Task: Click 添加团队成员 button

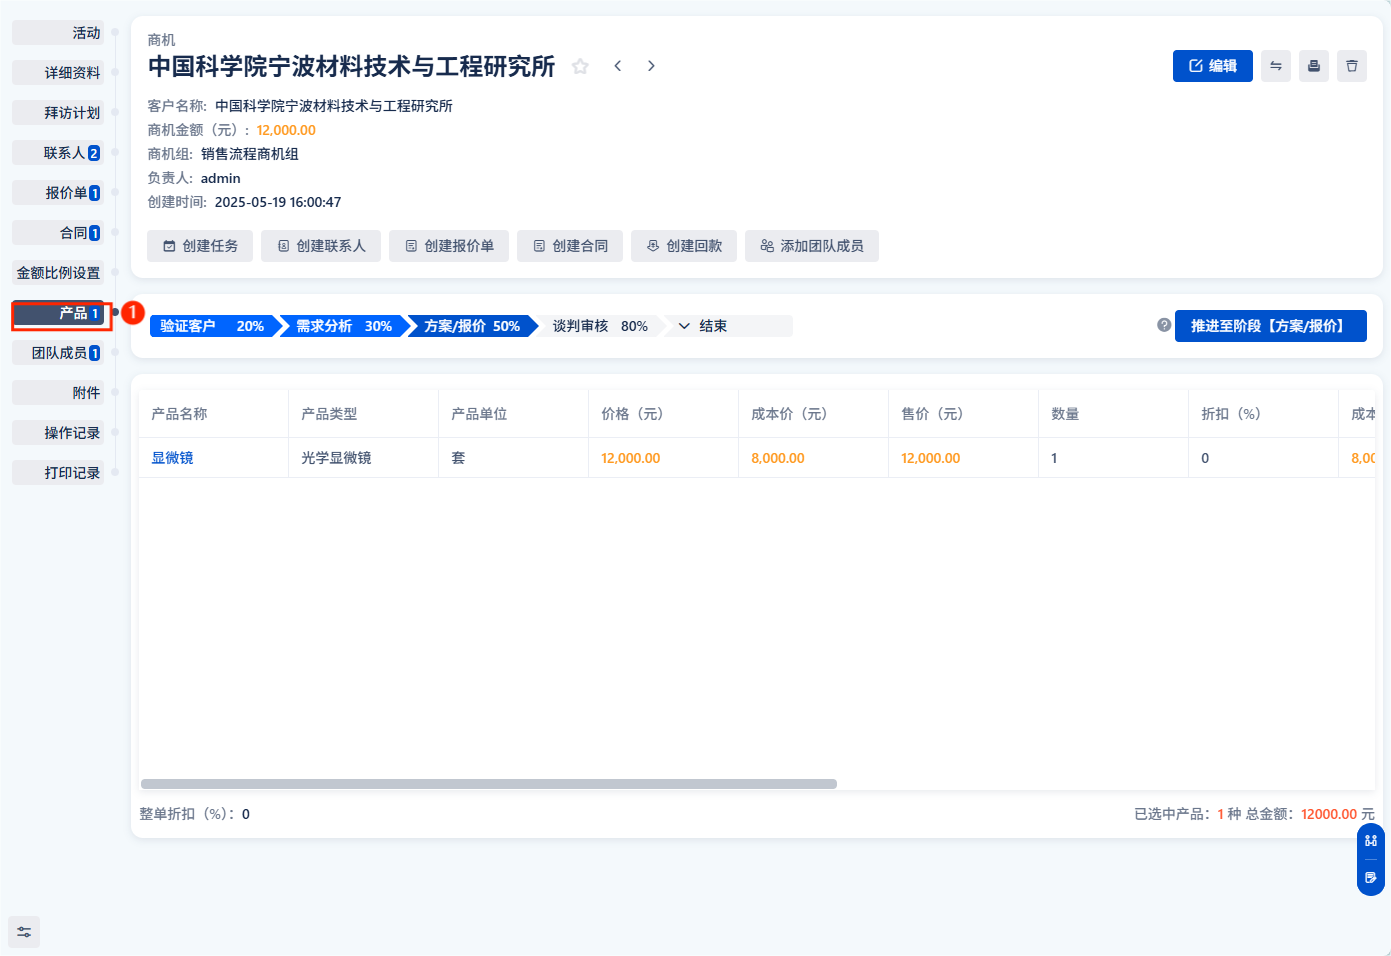Action: 812,246
